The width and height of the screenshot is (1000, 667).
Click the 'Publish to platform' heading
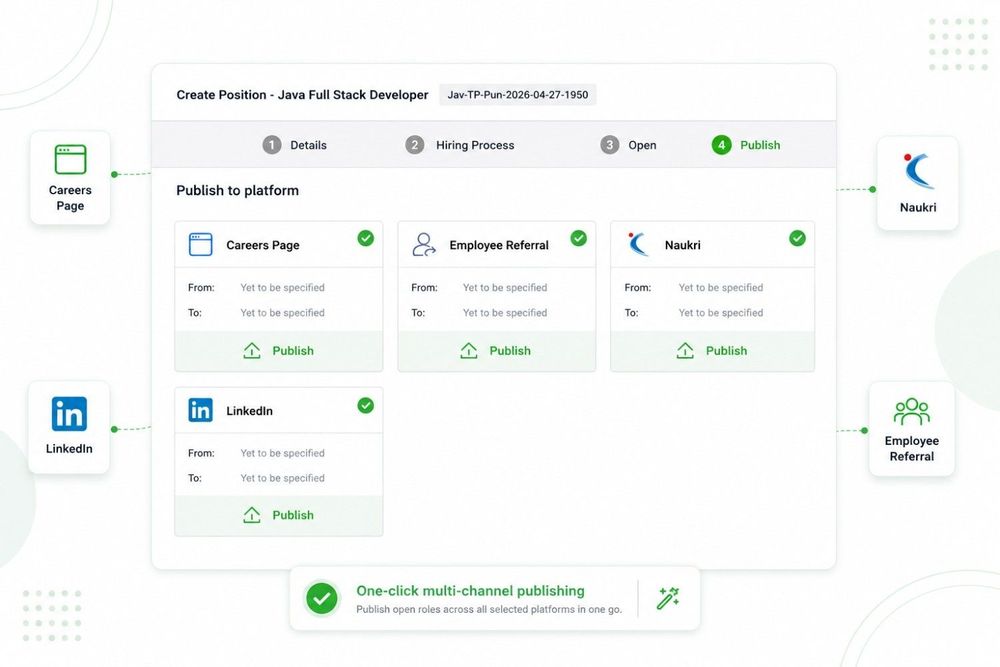click(237, 190)
